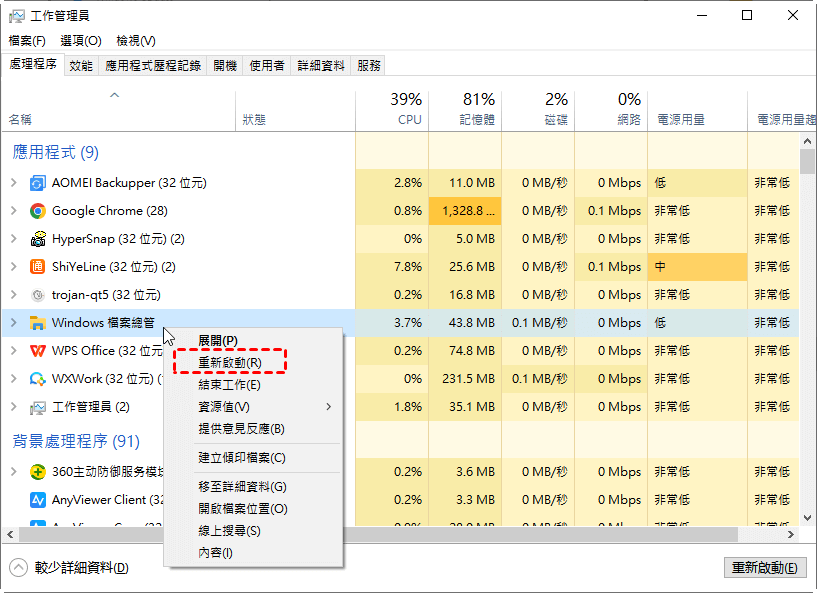Click the horizontal scrollbar left arrow
Viewport: 817px width, 593px height.
coord(10,534)
